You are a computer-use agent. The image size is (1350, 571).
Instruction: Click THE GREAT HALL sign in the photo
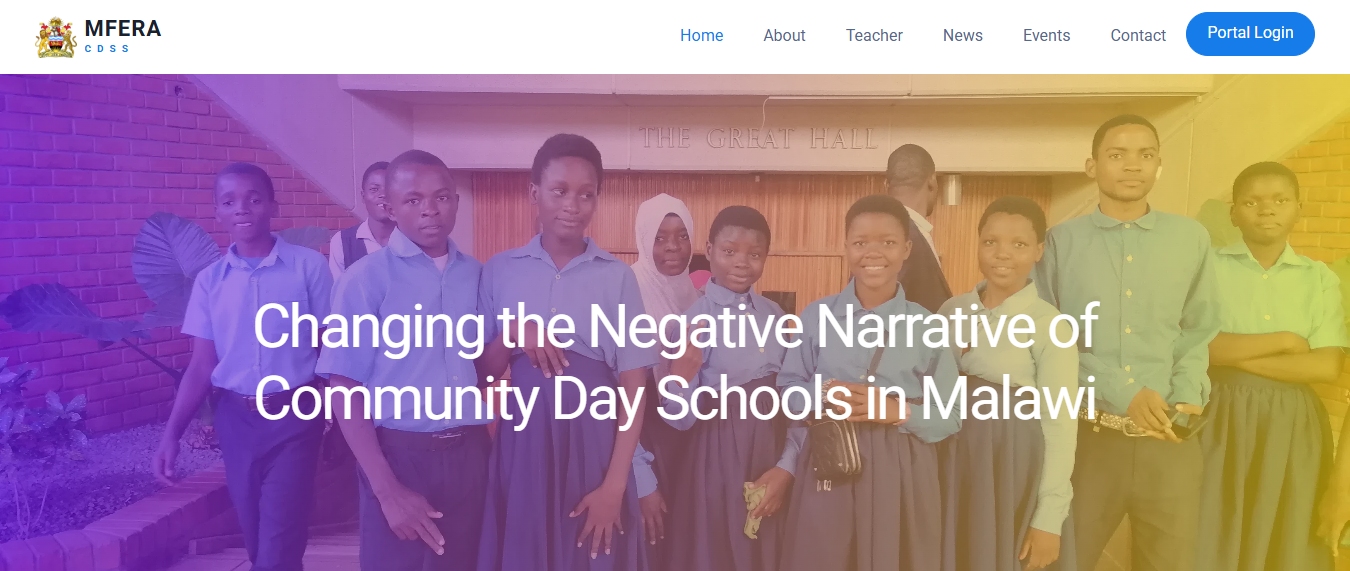tap(758, 138)
